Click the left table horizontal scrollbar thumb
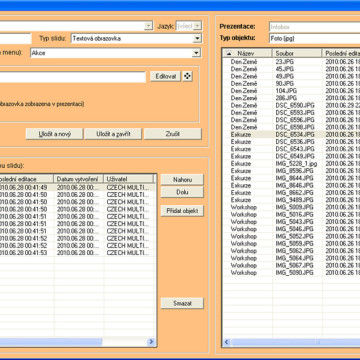The width and height of the screenshot is (360, 360). (51, 342)
